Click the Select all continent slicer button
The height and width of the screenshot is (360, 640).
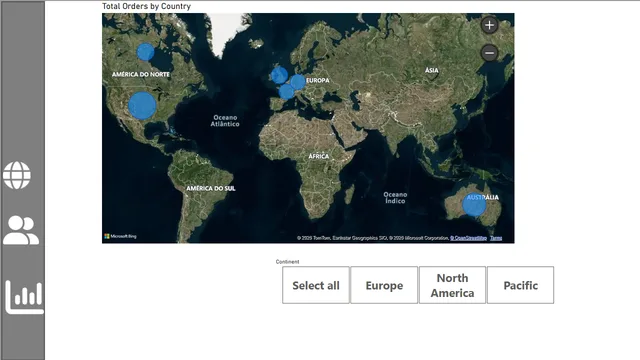tap(316, 285)
